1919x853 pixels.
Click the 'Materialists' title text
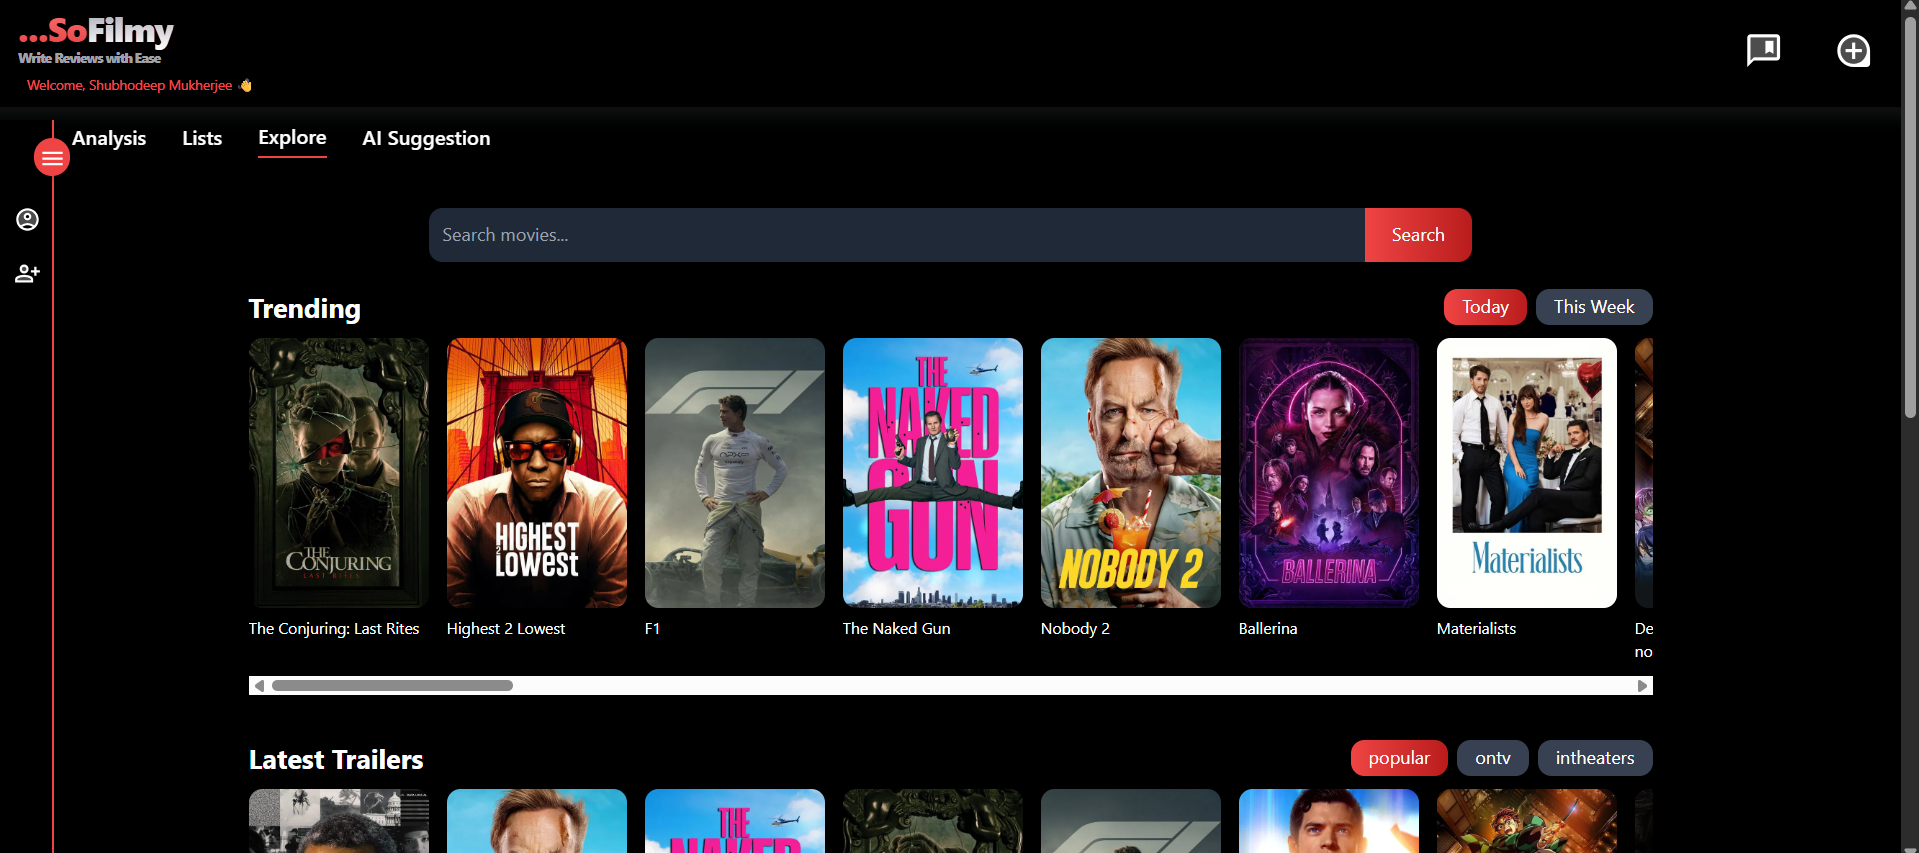coord(1476,629)
